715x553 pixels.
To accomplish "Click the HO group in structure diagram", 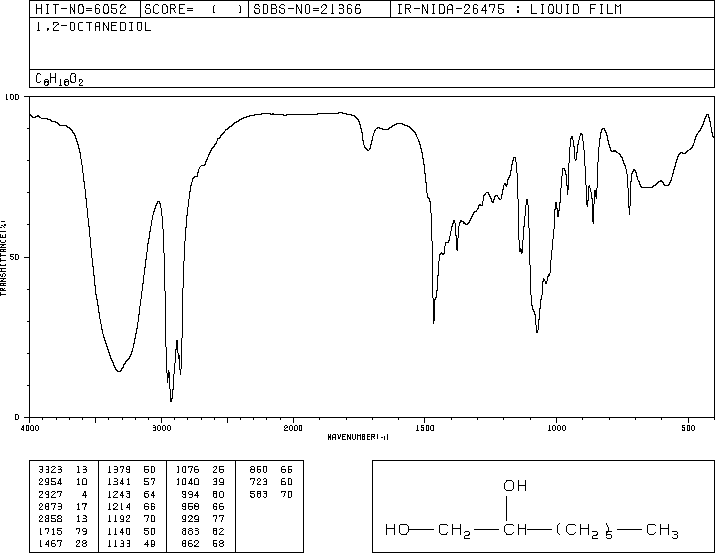I will [x=397, y=530].
